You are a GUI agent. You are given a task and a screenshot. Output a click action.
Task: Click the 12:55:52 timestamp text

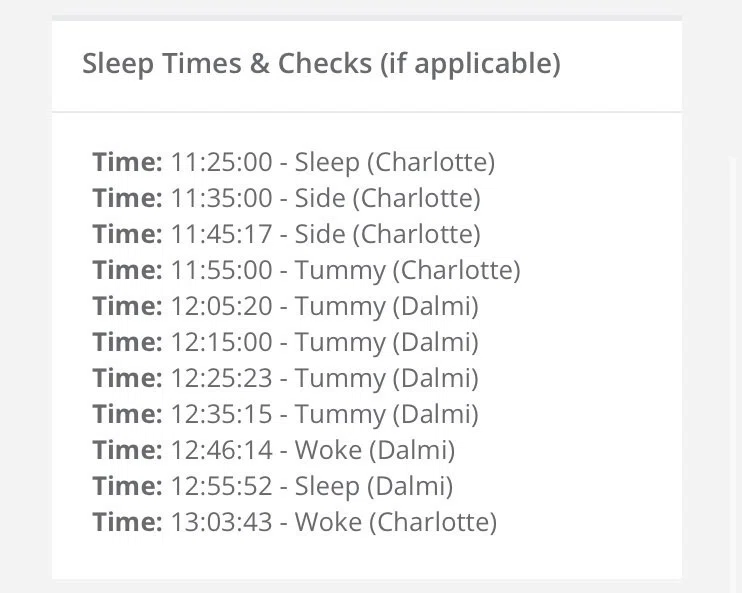pos(221,486)
